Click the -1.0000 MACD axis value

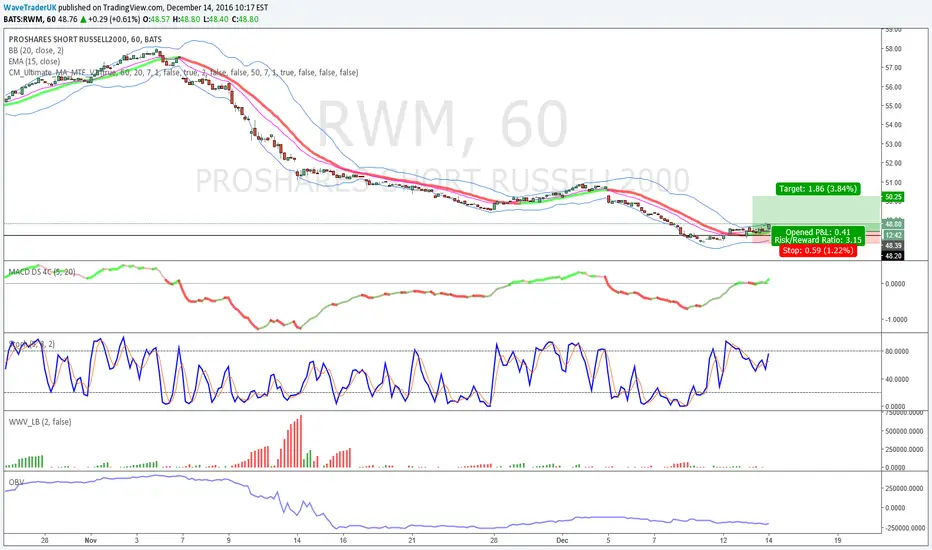click(x=895, y=320)
